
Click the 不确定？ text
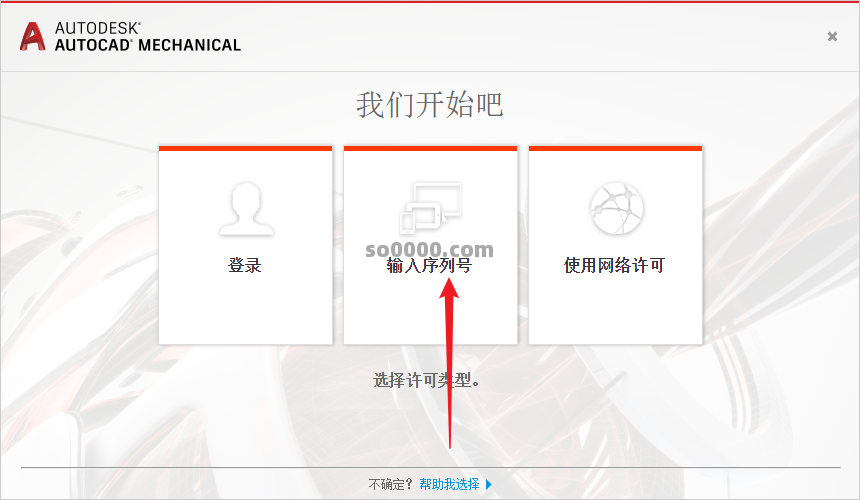(x=390, y=485)
